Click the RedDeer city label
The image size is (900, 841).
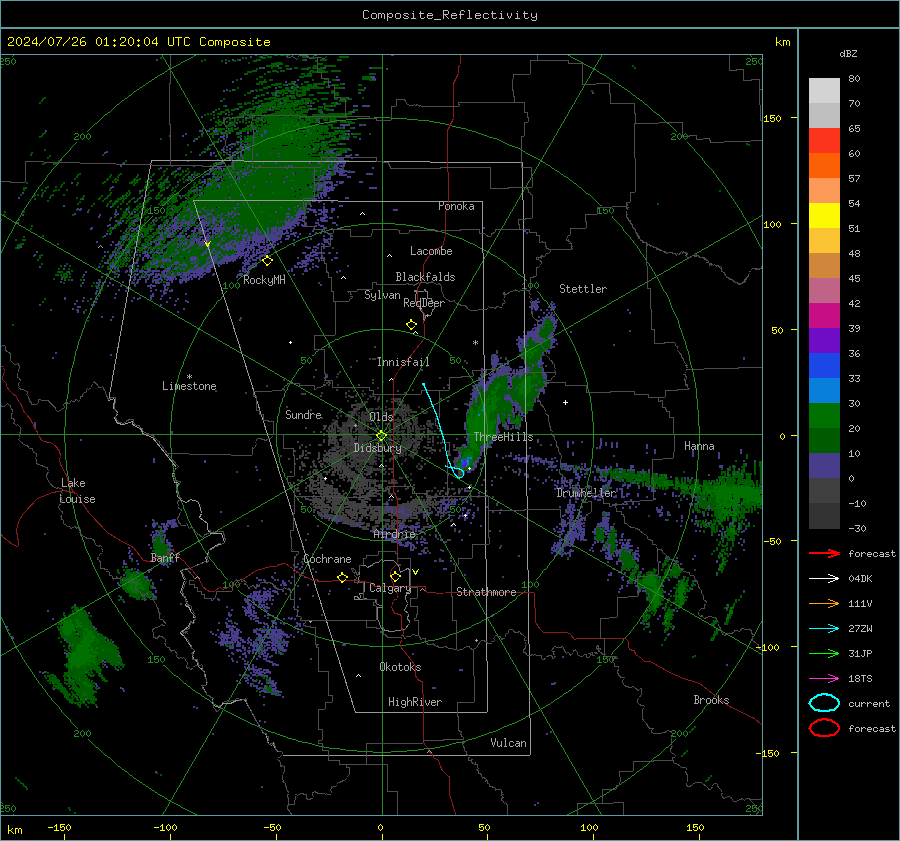pos(424,303)
